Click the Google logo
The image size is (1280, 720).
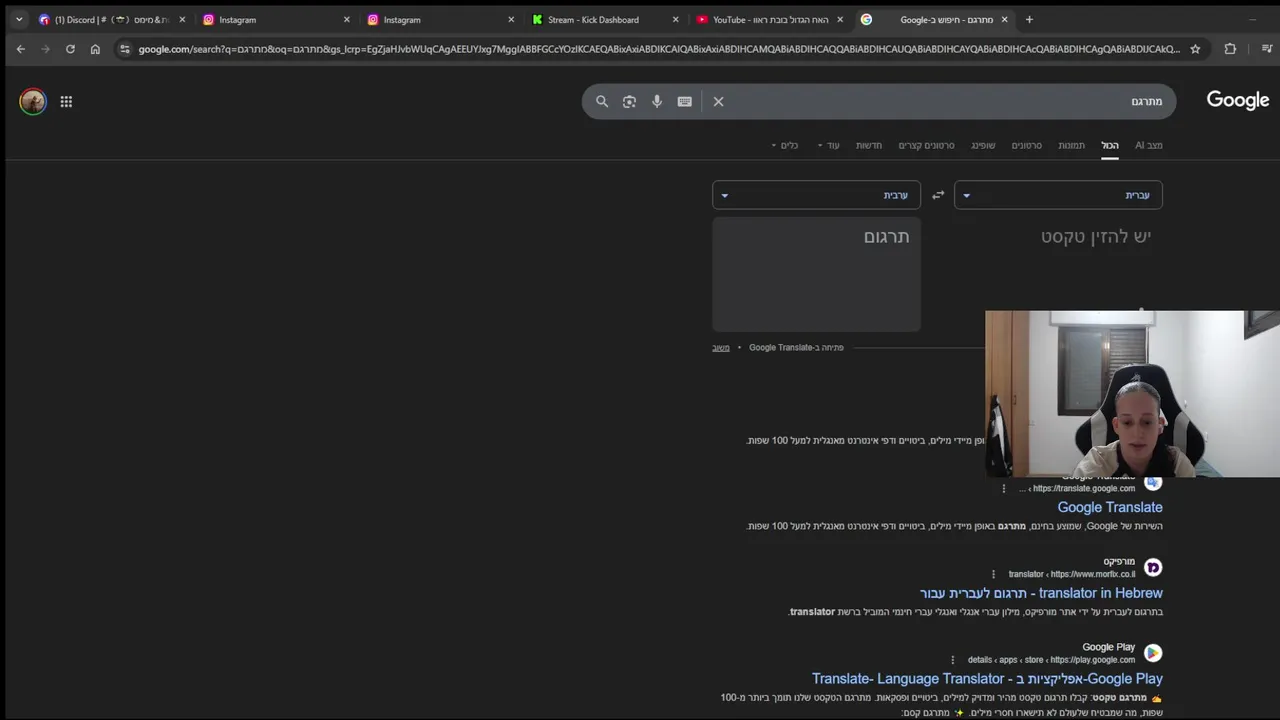pos(1237,100)
